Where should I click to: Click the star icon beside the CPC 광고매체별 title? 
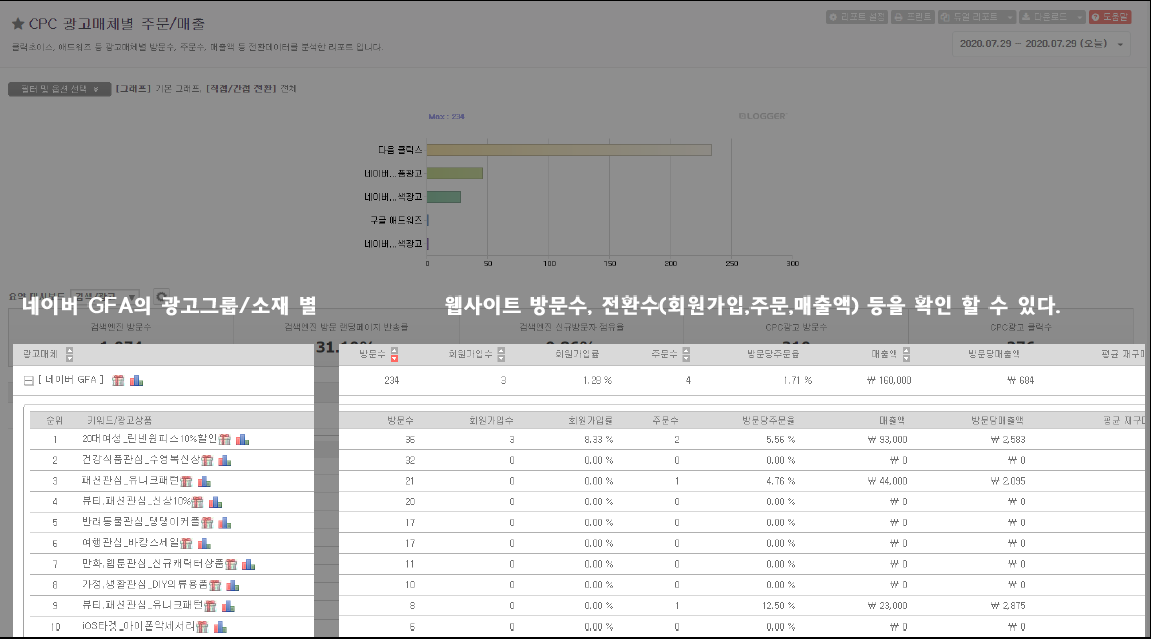(x=18, y=24)
